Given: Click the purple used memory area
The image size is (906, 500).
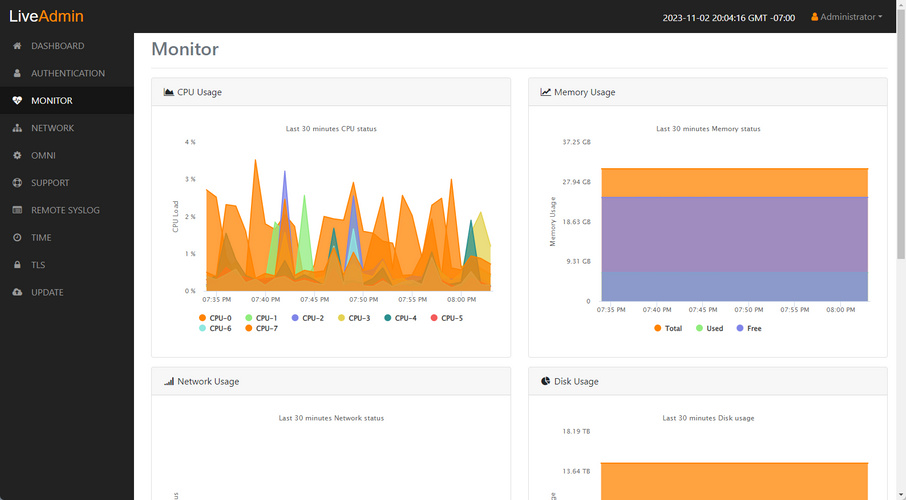Looking at the screenshot, I should (734, 234).
